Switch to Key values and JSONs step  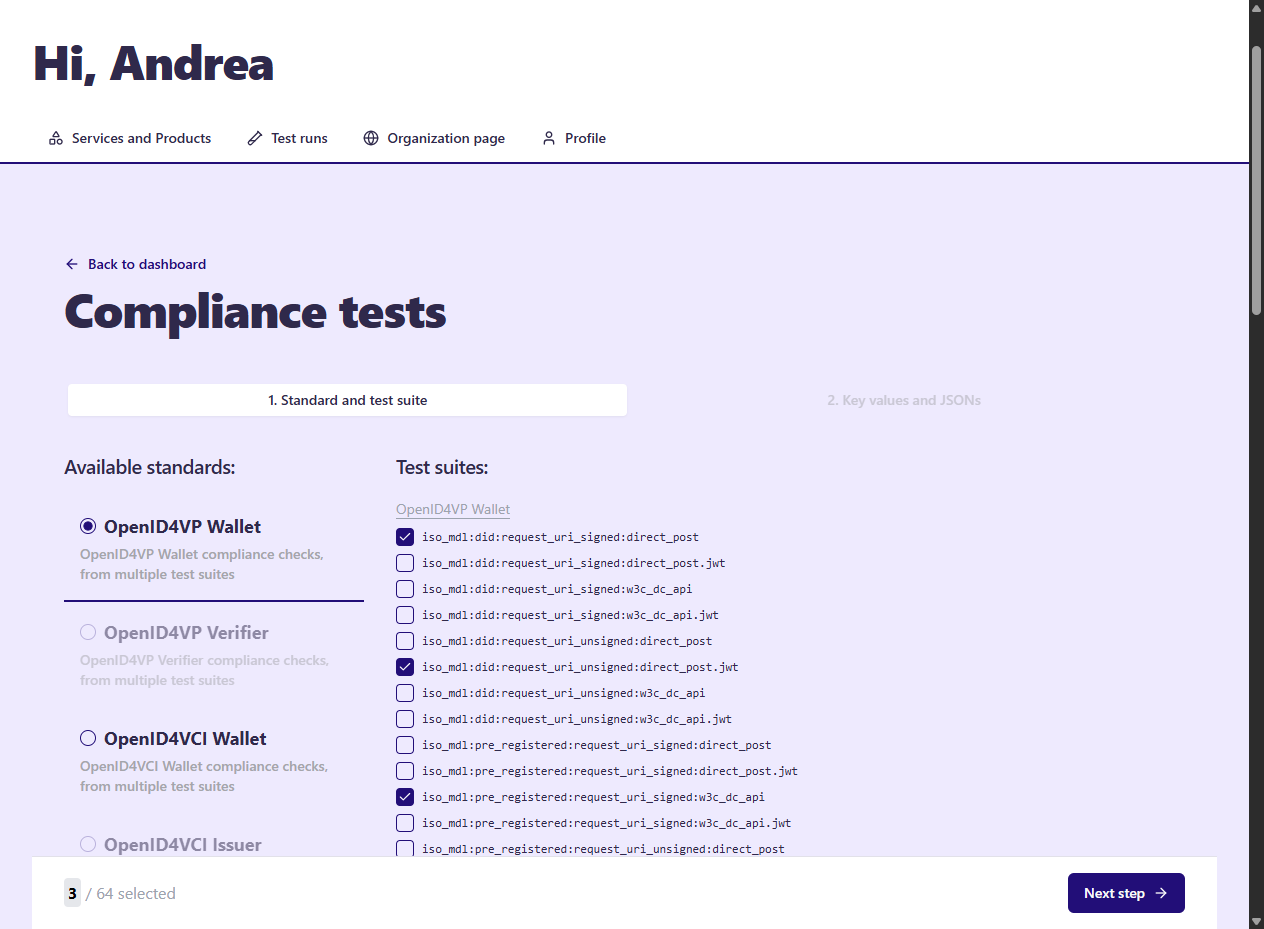click(x=904, y=400)
